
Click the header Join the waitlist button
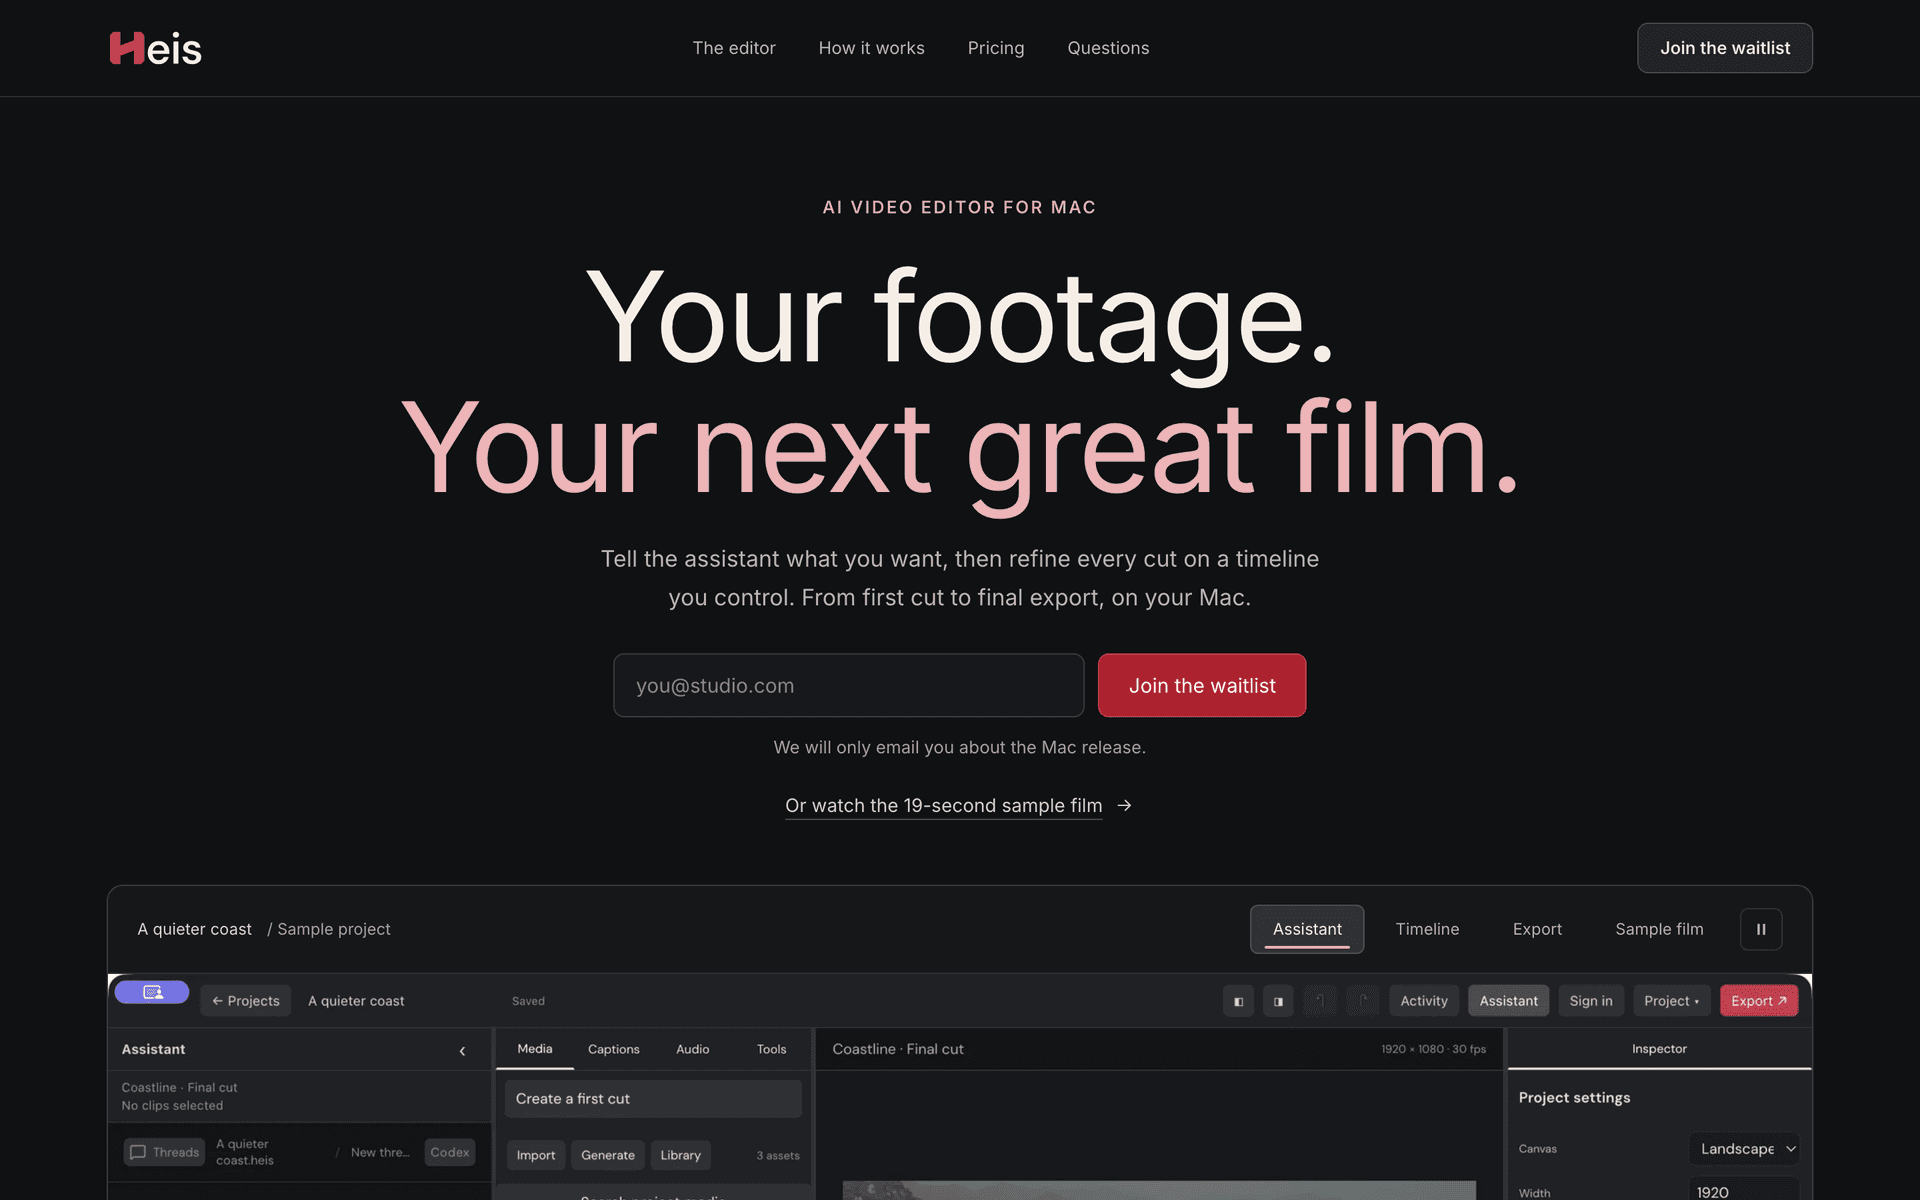[1725, 48]
